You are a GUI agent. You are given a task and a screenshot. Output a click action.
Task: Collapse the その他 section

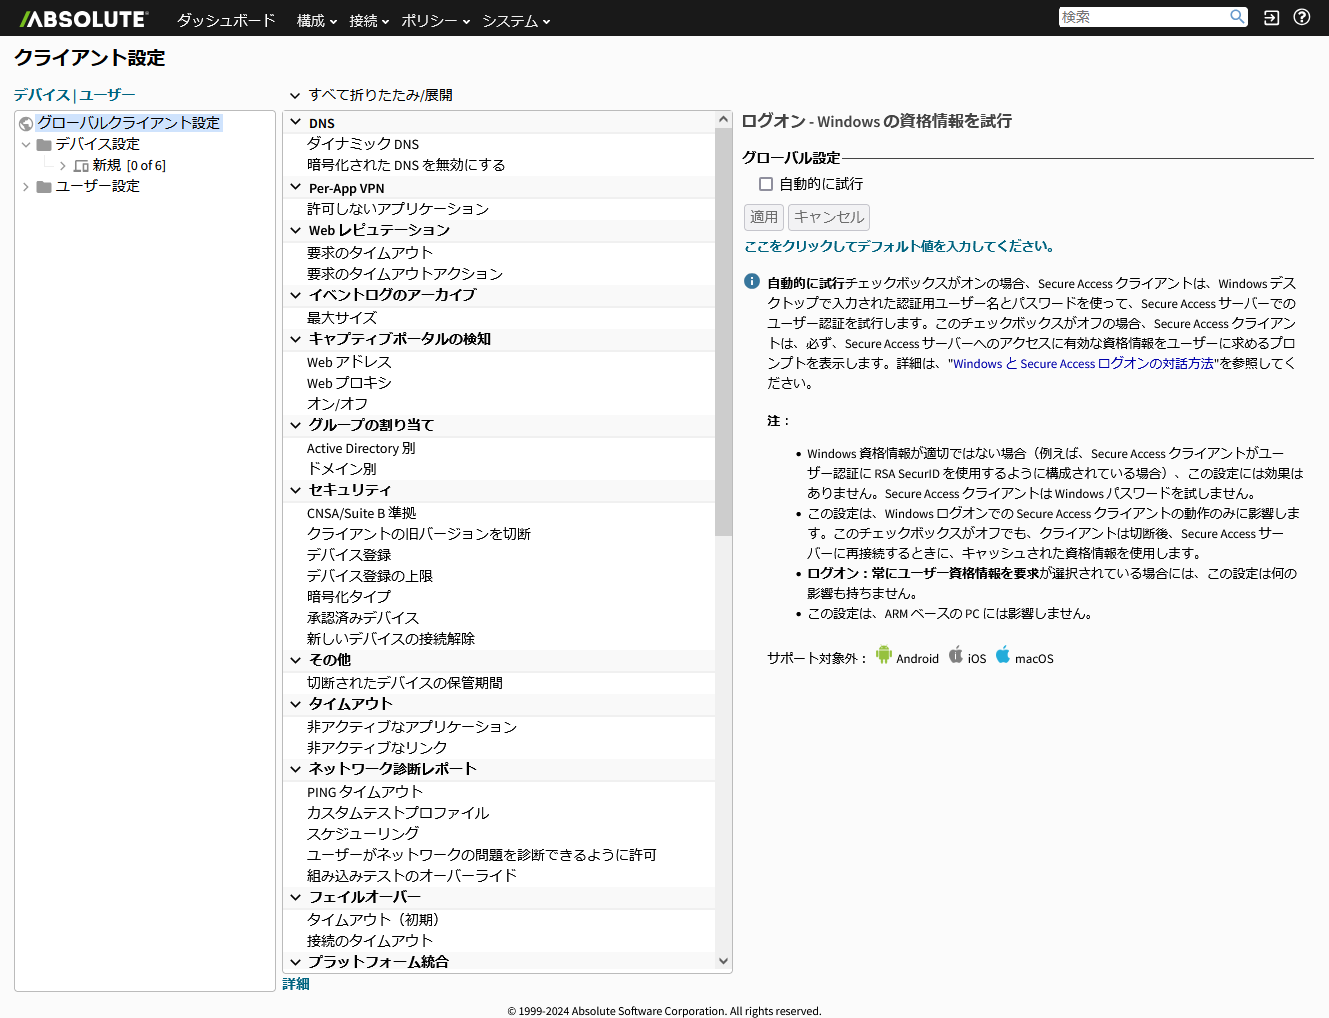pyautogui.click(x=295, y=660)
